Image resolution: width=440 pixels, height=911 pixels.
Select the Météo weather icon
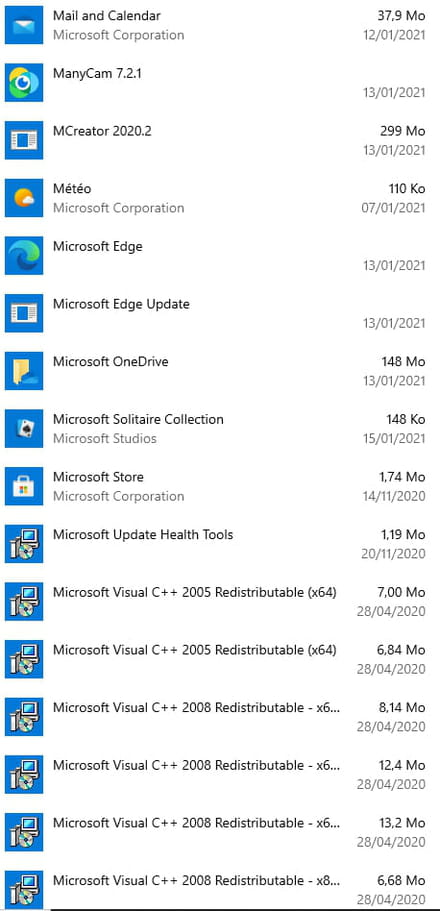[x=24, y=198]
